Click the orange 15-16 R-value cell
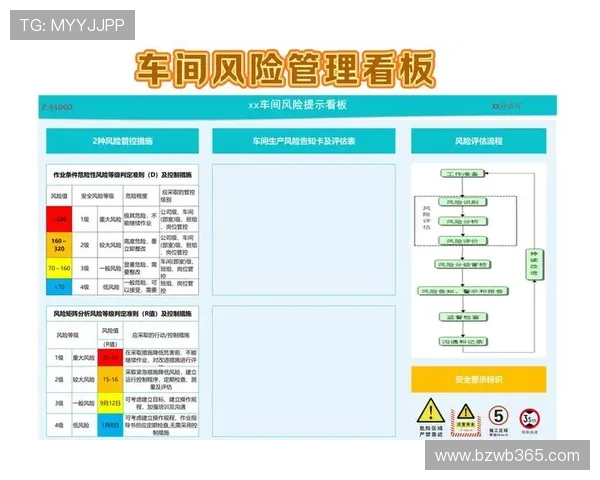The image size is (600, 480). [x=110, y=379]
